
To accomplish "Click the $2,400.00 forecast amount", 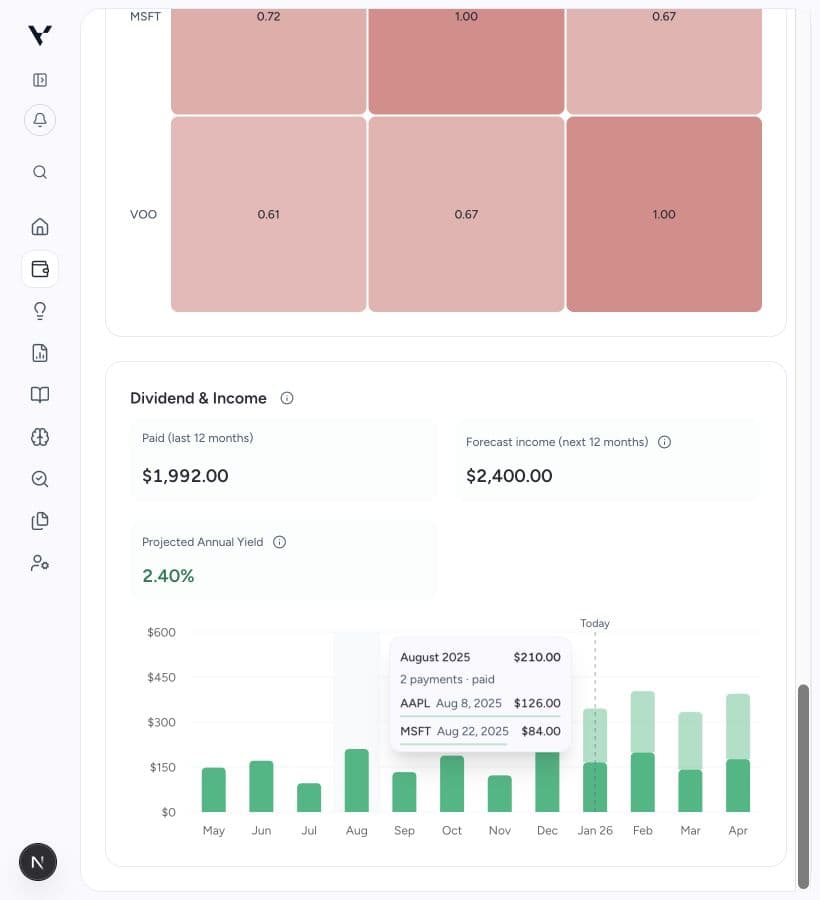I will click(x=509, y=476).
